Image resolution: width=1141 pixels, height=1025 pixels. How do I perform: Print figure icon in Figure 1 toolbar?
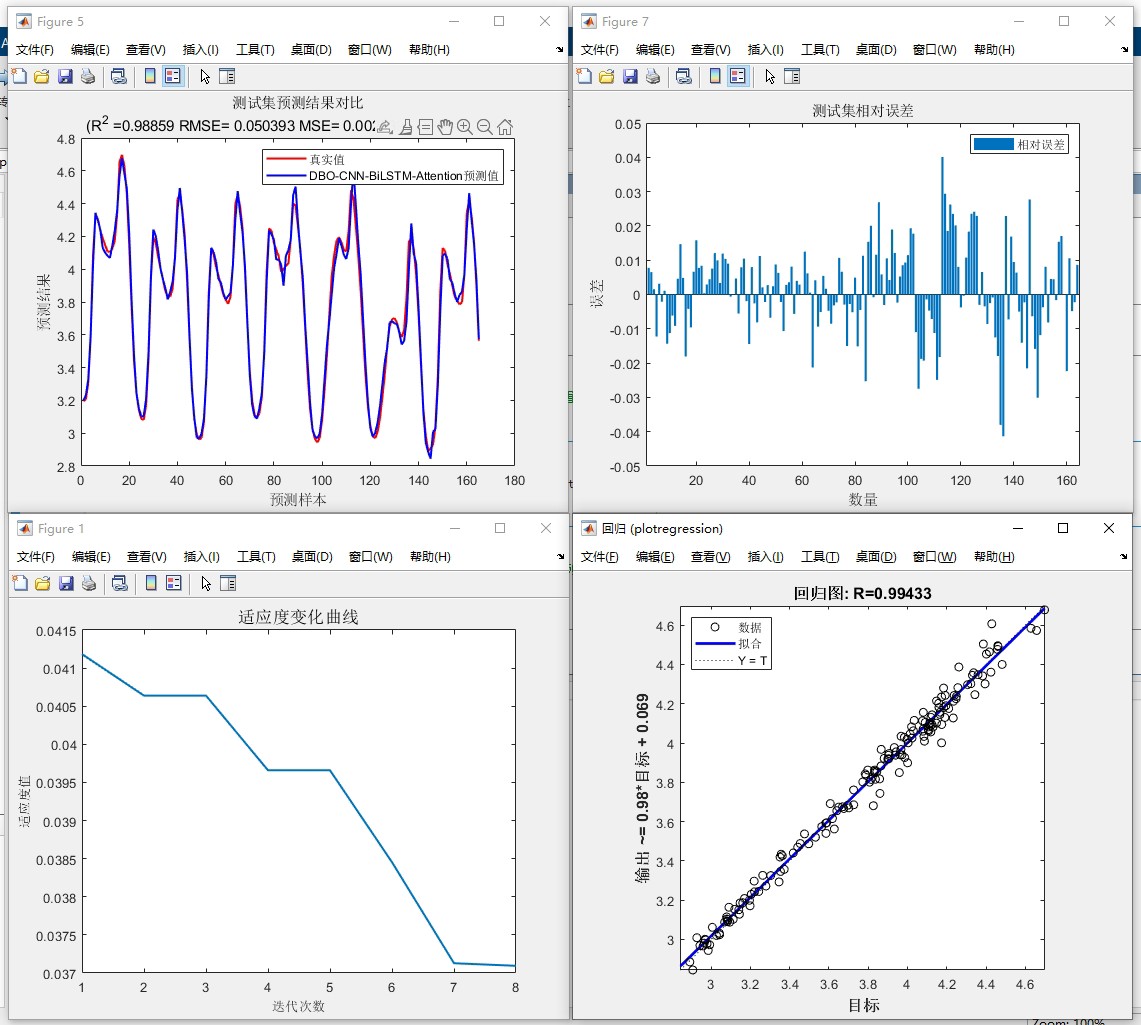click(x=89, y=583)
